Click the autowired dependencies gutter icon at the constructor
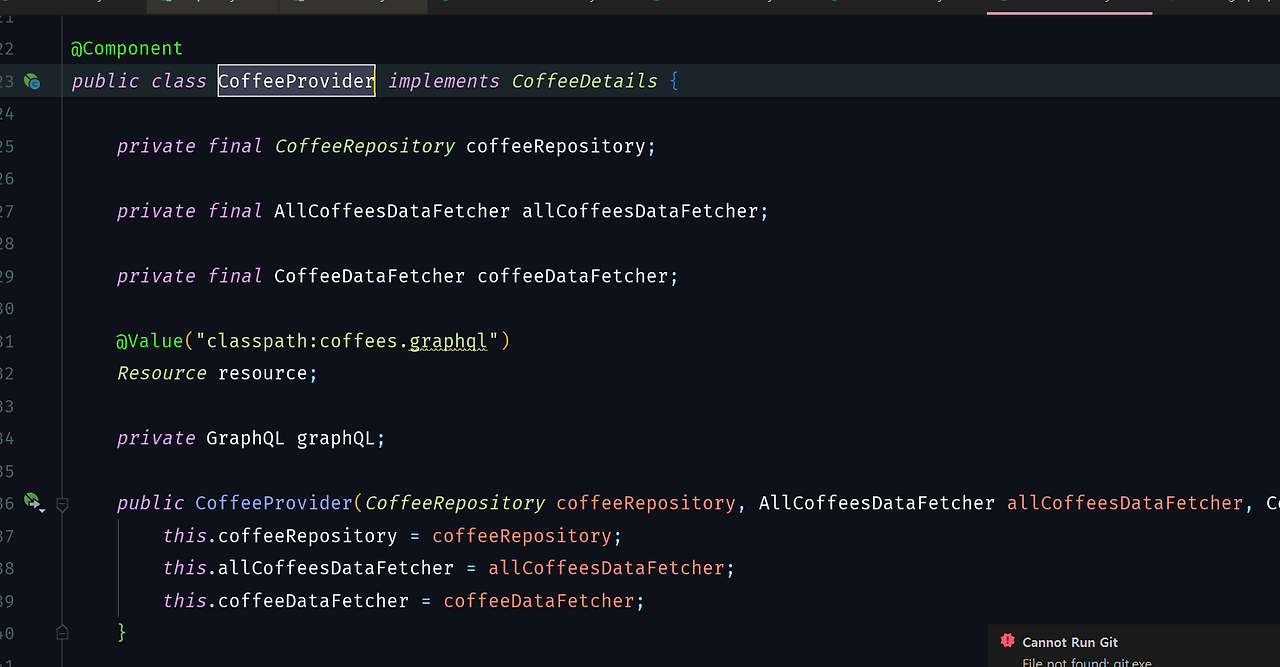The height and width of the screenshot is (667, 1280). pyautogui.click(x=29, y=500)
